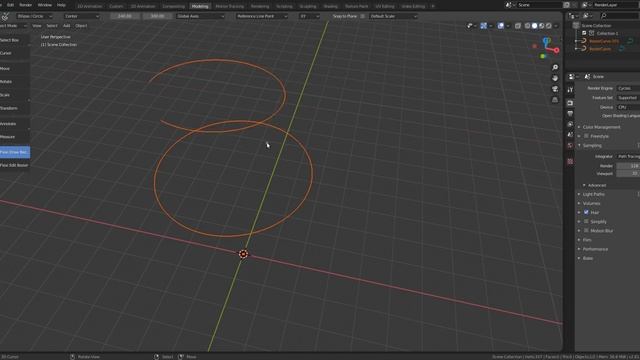Open the Window menu
The height and width of the screenshot is (360, 640).
coord(44,5)
